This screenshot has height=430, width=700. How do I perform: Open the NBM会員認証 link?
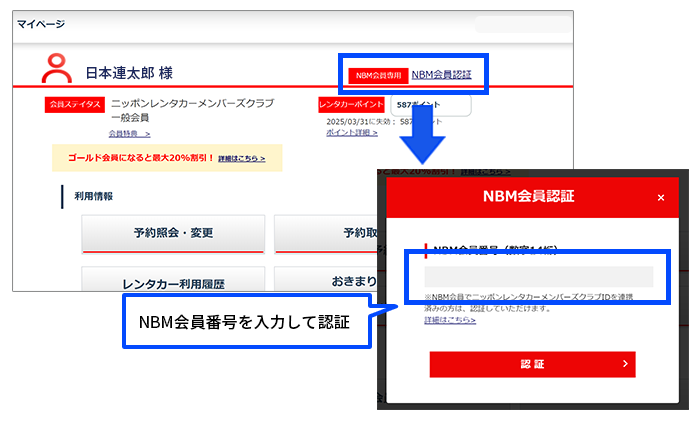pos(441,75)
